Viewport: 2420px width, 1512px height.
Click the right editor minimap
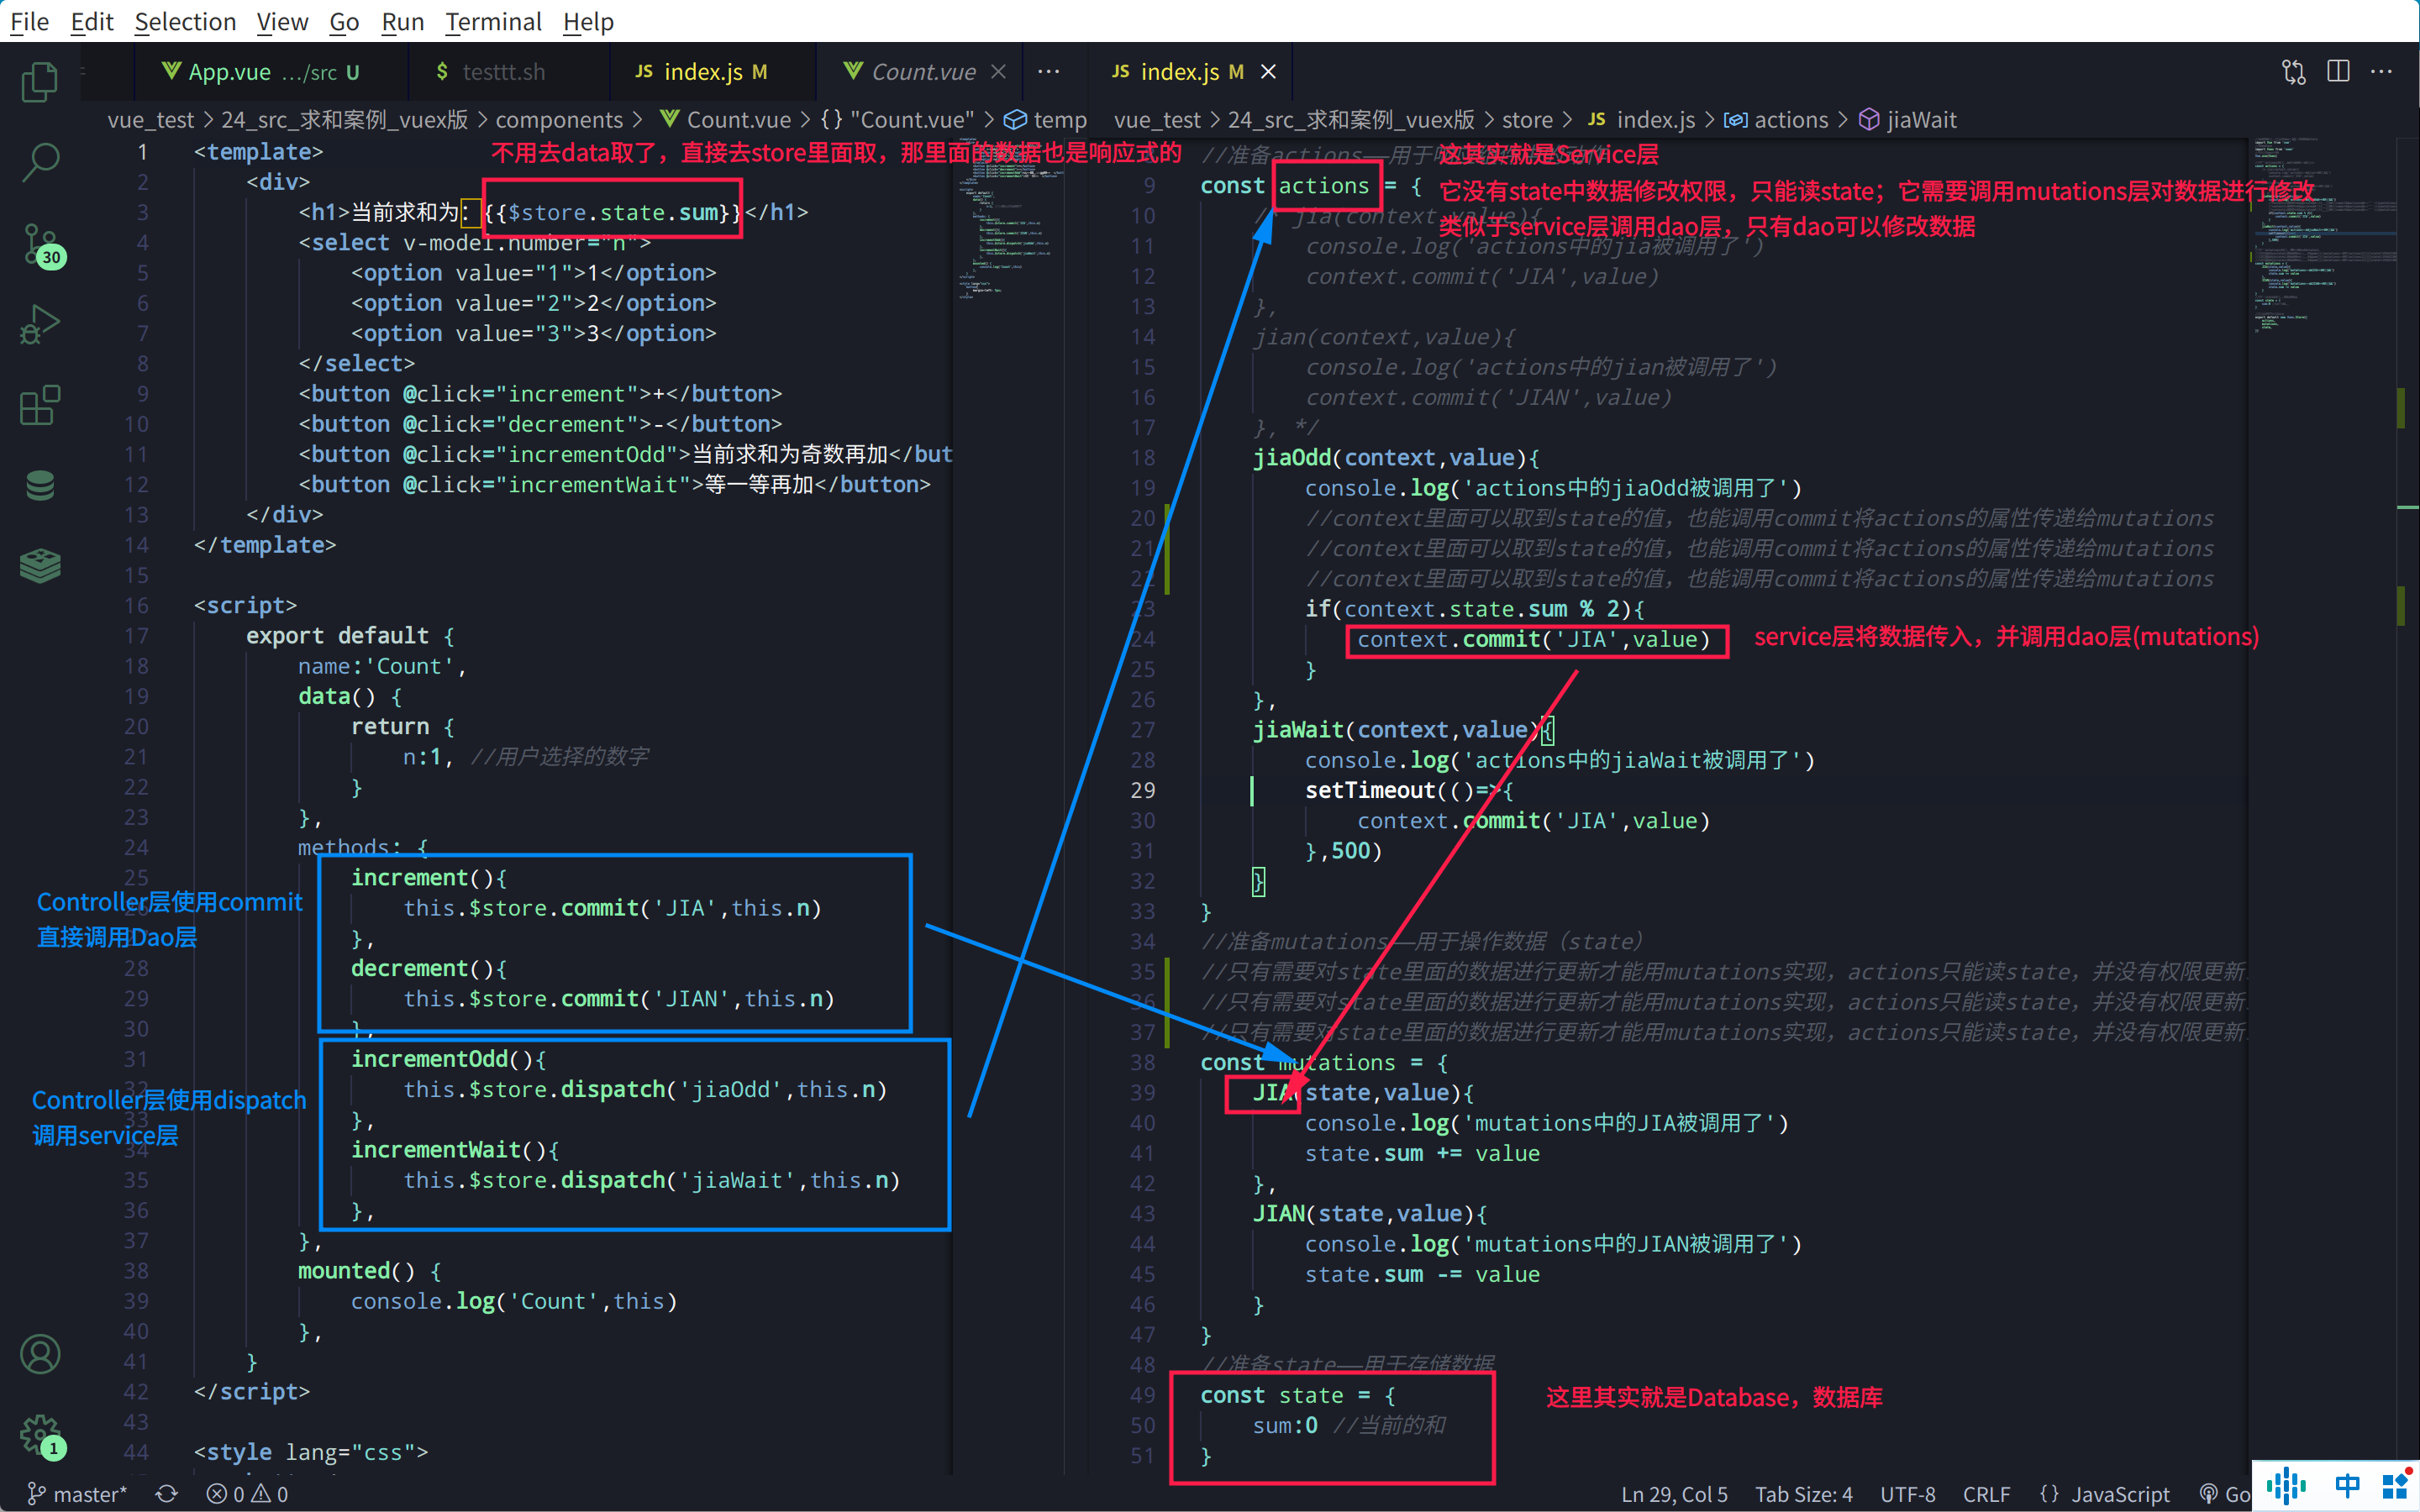pos(2320,240)
